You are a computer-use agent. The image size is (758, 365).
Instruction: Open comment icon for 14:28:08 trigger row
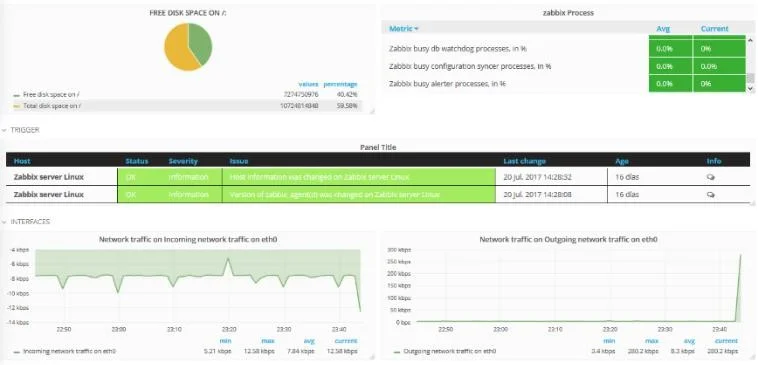click(x=711, y=195)
